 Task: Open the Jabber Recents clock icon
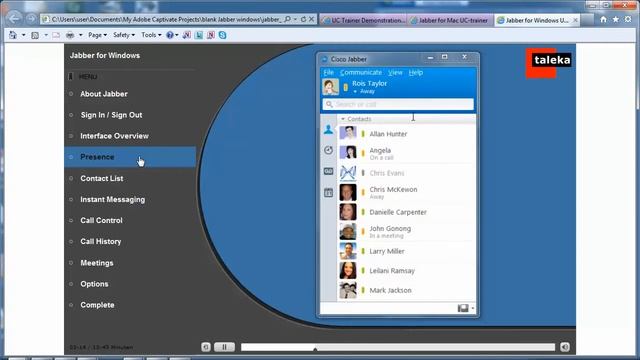click(328, 150)
